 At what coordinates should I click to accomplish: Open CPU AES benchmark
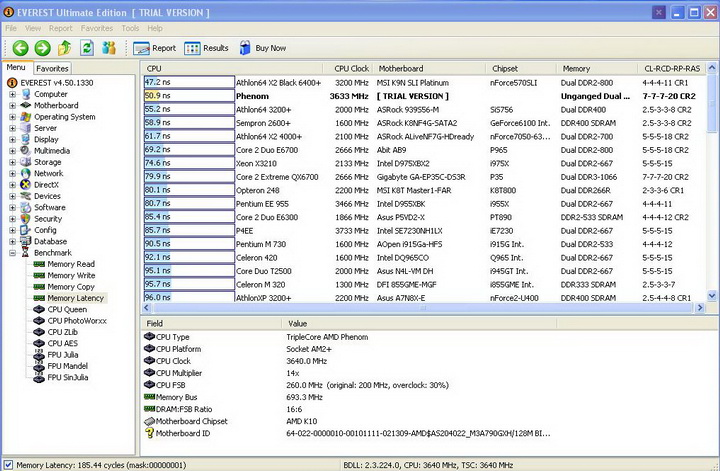pyautogui.click(x=56, y=343)
